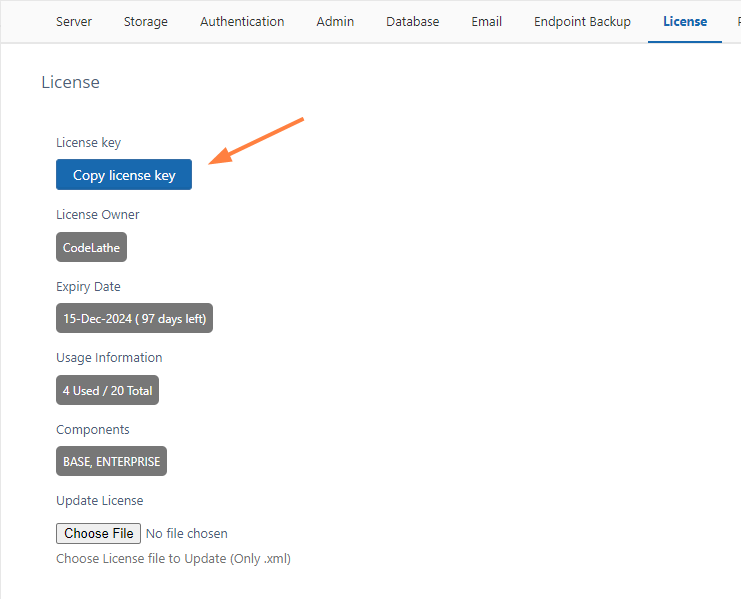
Task: Click the 'BASE, ENTERPRISE' components badge
Action: (x=111, y=462)
